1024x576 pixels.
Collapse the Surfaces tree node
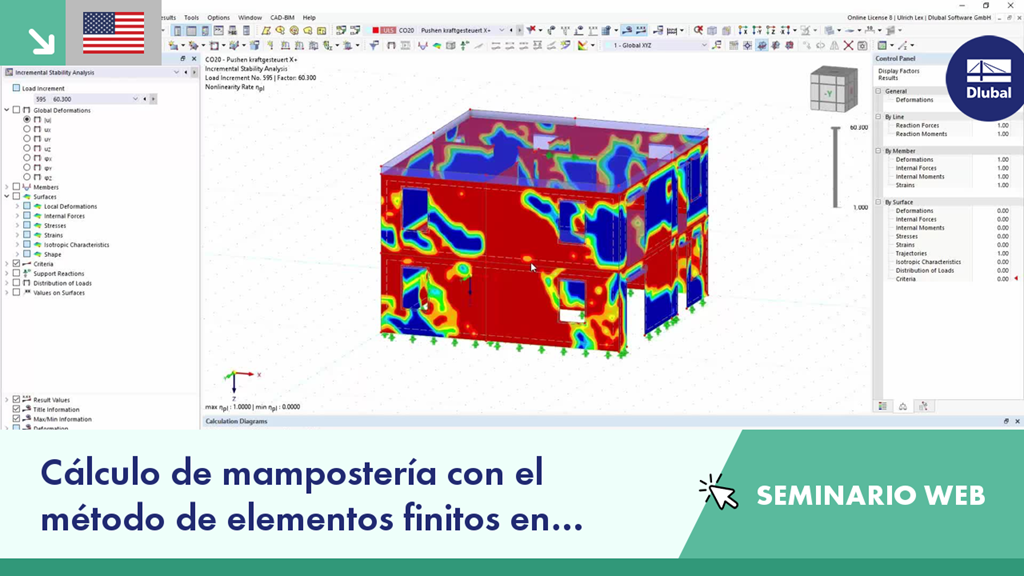7,197
